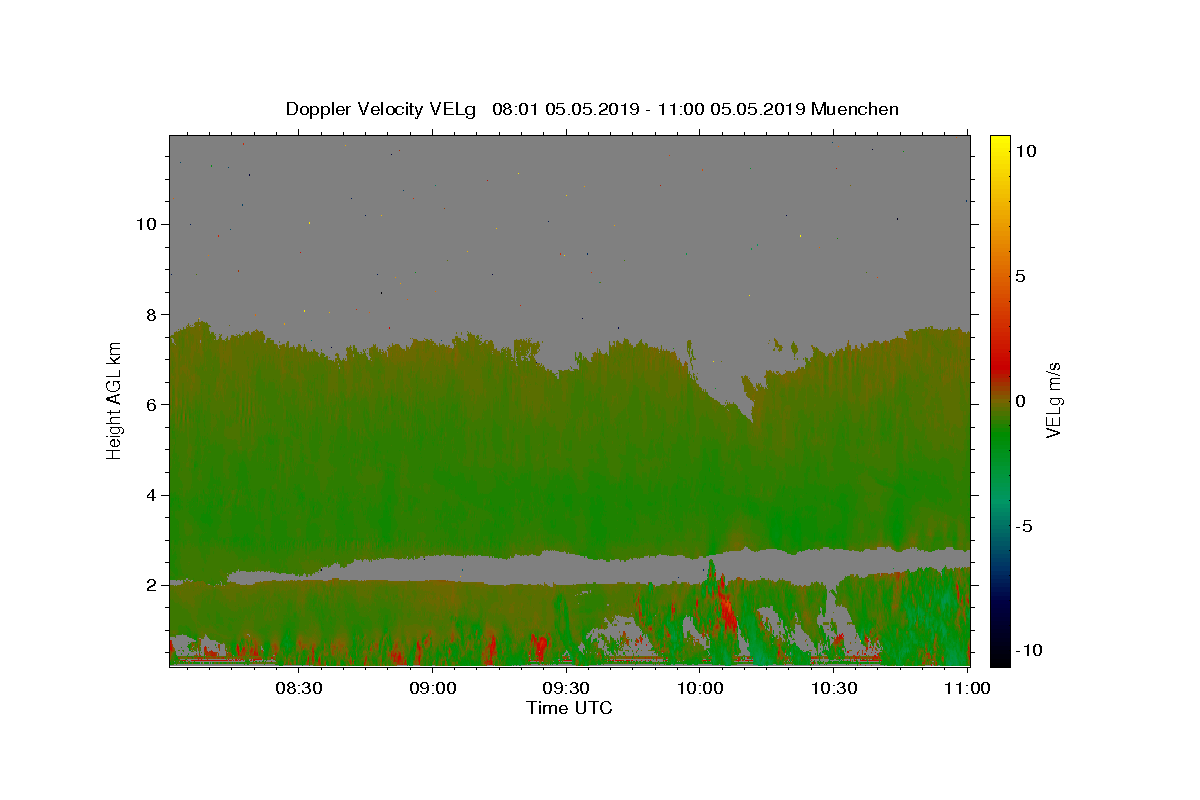Image resolution: width=1200 pixels, height=800 pixels.
Task: Click the 09:00 time tick label
Action: click(432, 688)
